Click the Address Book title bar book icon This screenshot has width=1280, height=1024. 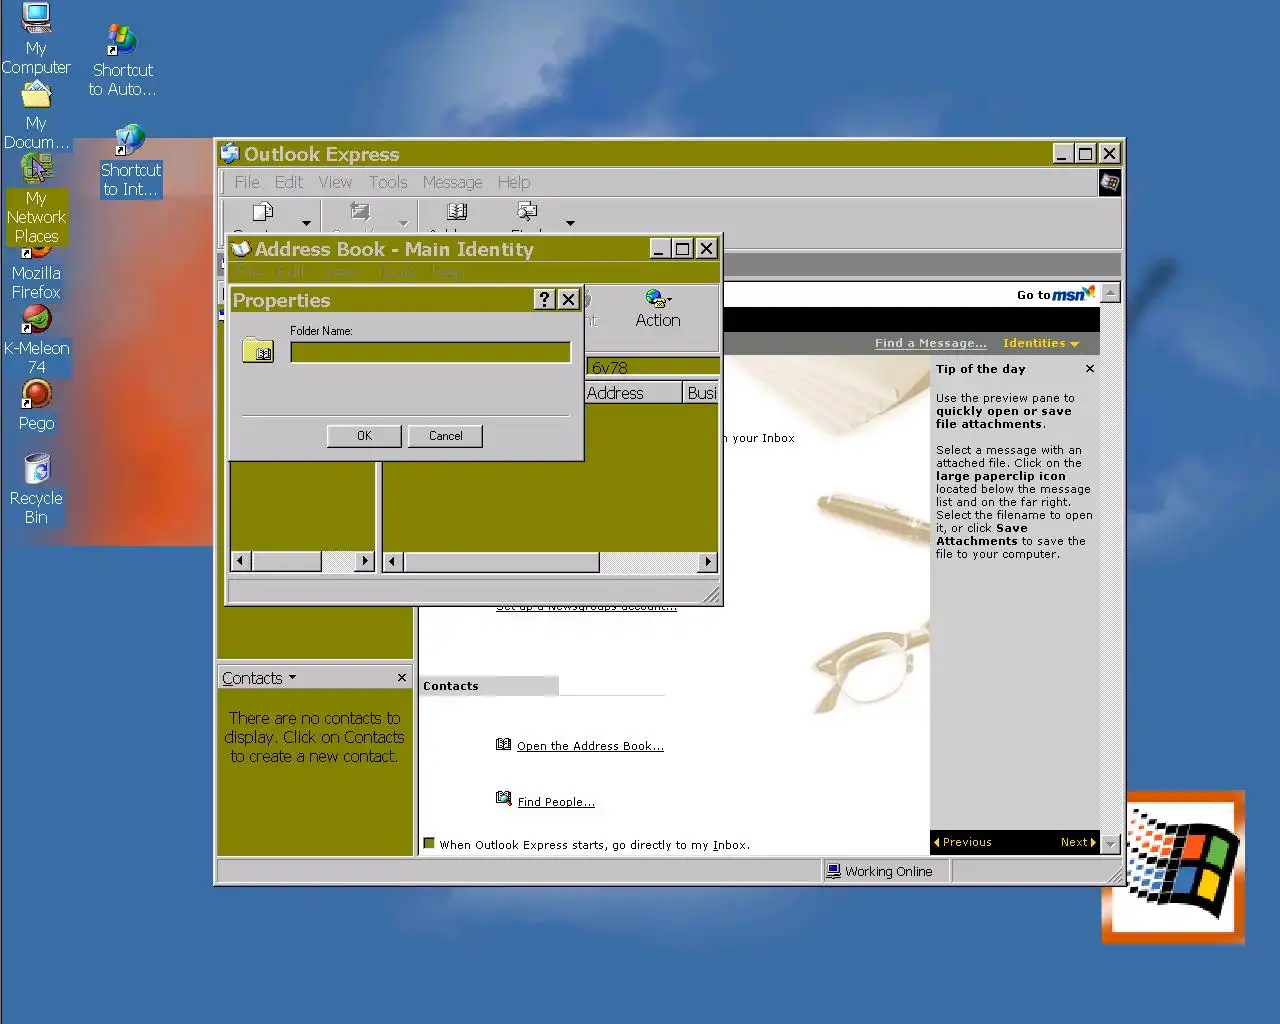(x=241, y=249)
